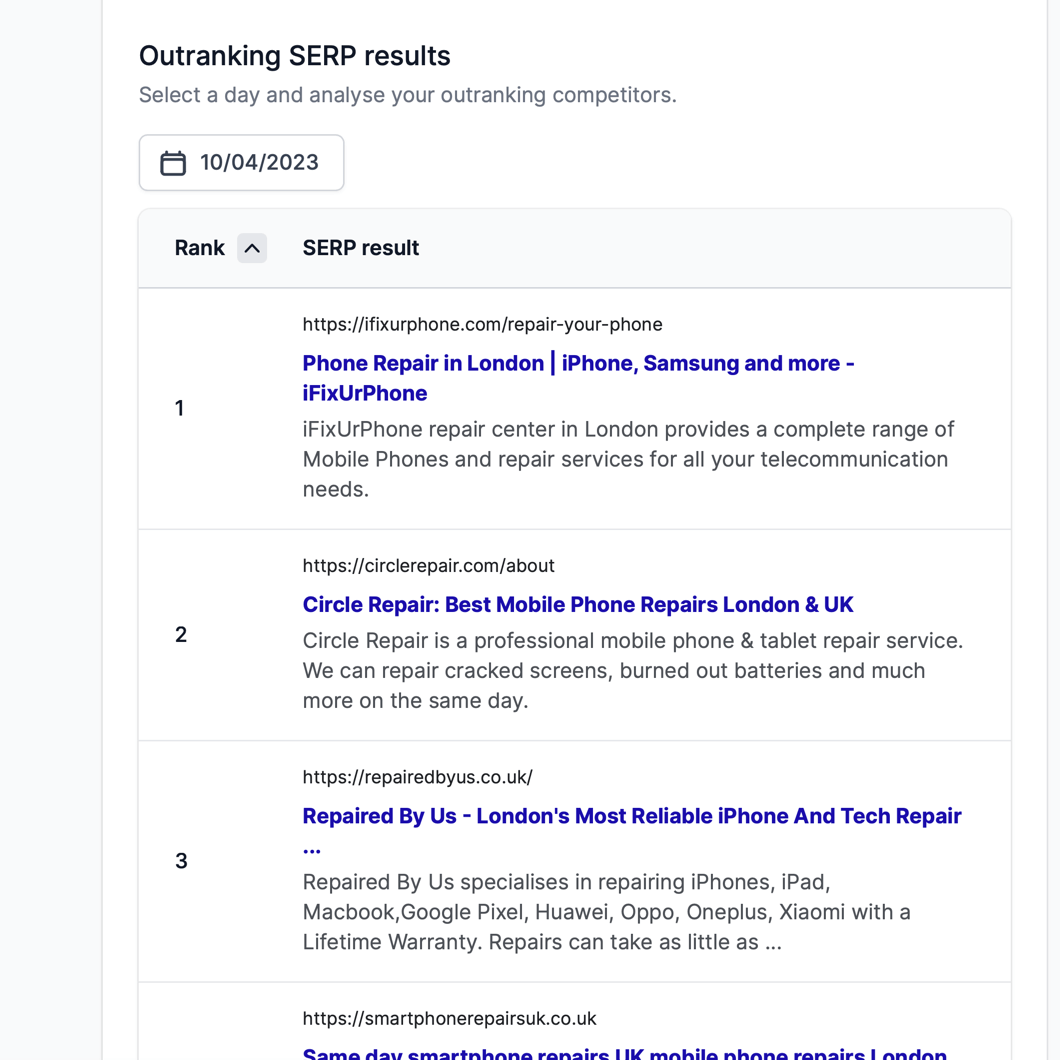Open the Repaired By Us result title
The height and width of the screenshot is (1060, 1060).
pos(631,817)
